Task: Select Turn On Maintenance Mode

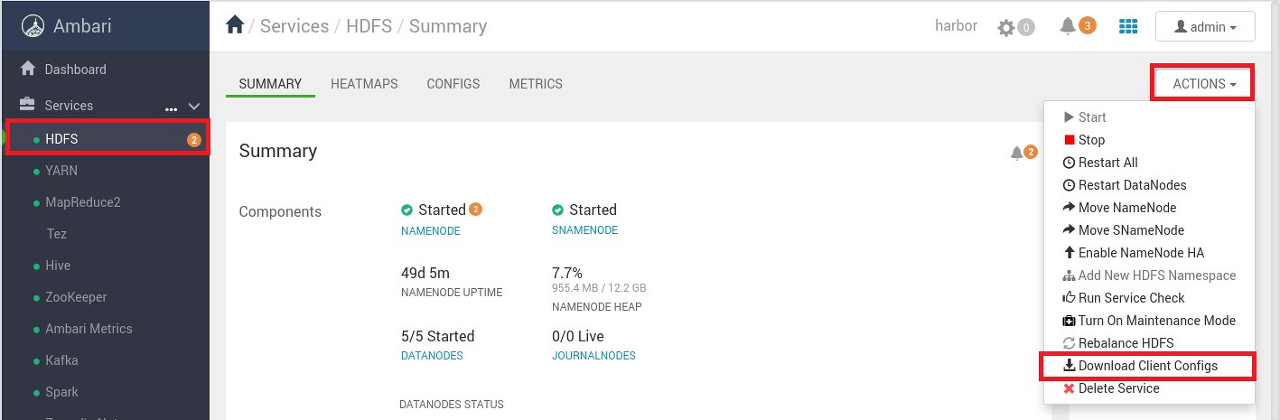Action: [1149, 320]
